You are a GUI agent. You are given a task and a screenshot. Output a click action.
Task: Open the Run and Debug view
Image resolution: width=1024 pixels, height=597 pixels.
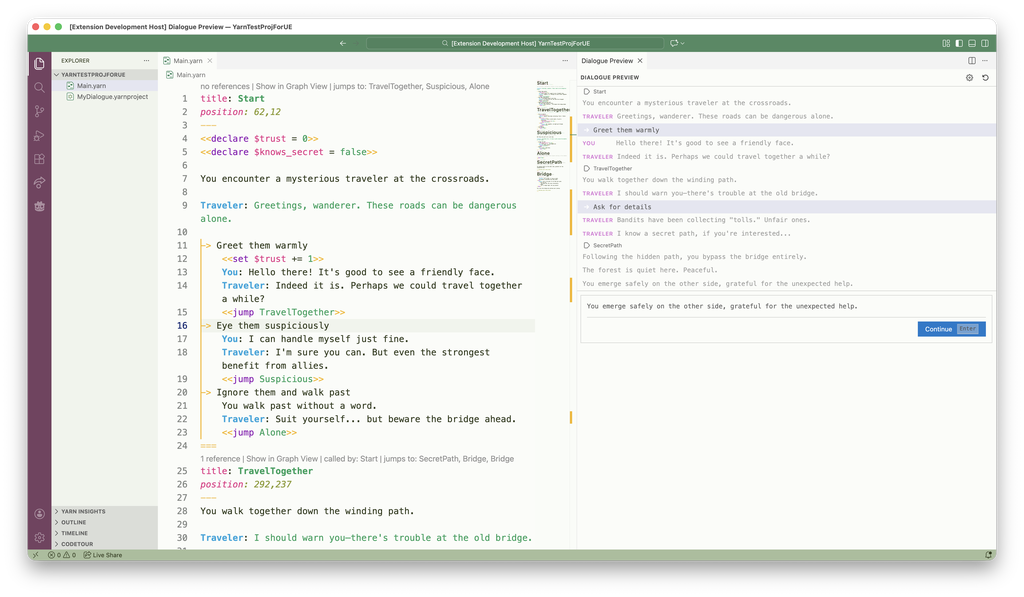click(38, 134)
